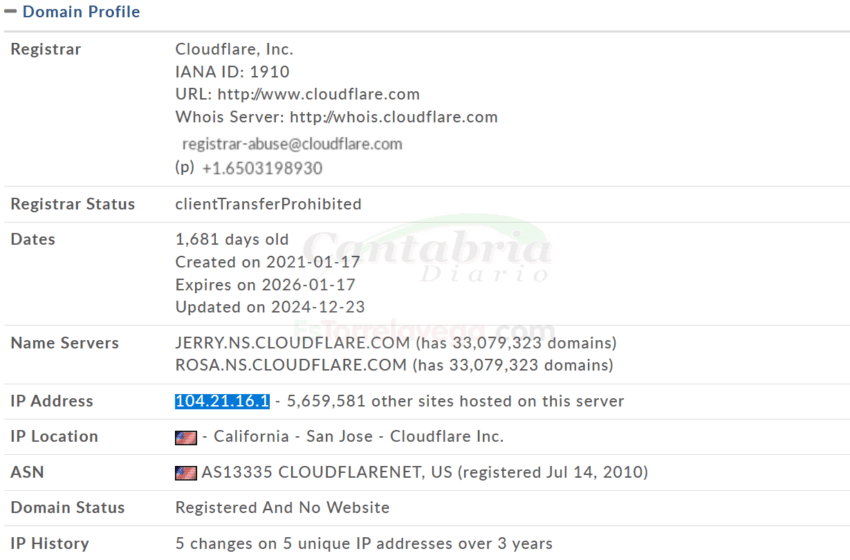Click the 5 changes on 5 unique IP addresses text
The width and height of the screenshot is (850, 560).
(x=364, y=544)
